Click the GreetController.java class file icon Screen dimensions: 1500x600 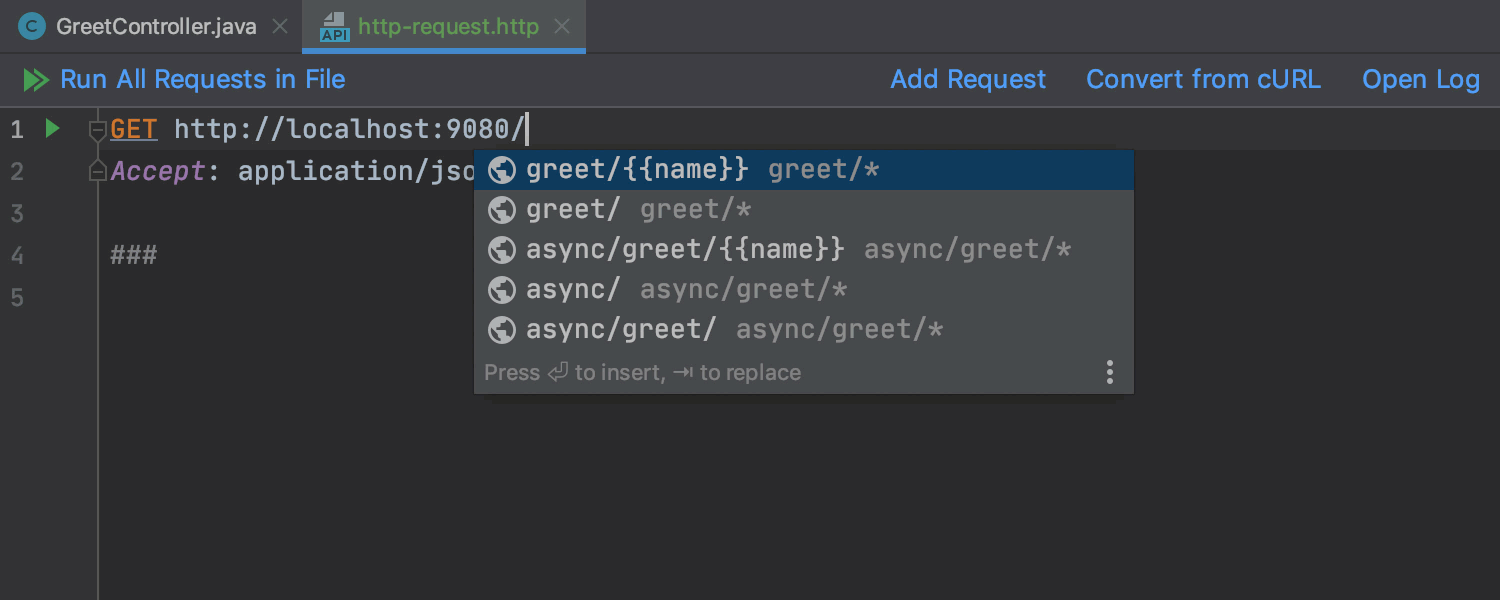[x=32, y=27]
